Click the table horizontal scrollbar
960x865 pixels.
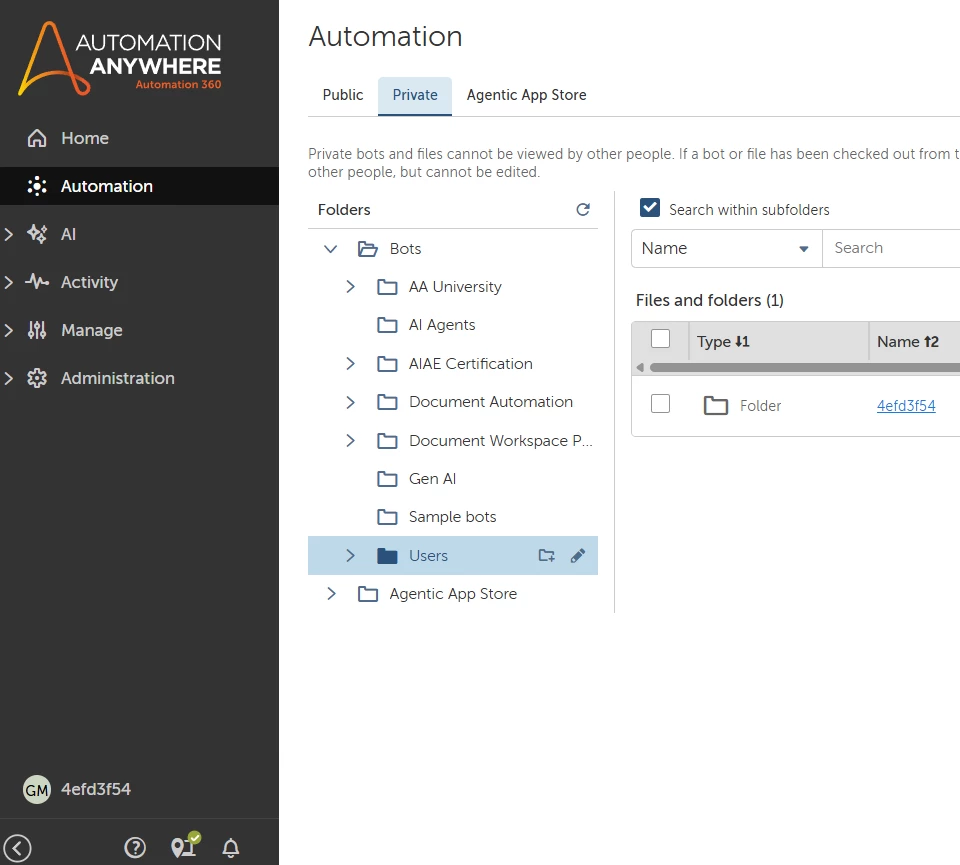(x=804, y=367)
